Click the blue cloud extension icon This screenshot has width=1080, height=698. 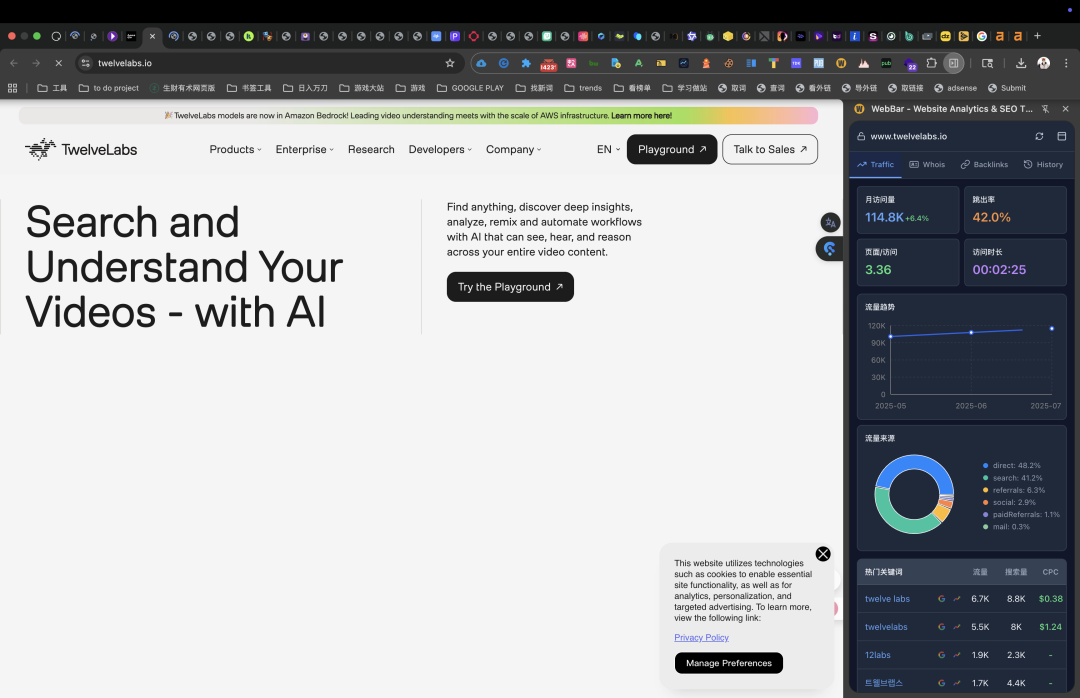click(x=481, y=63)
